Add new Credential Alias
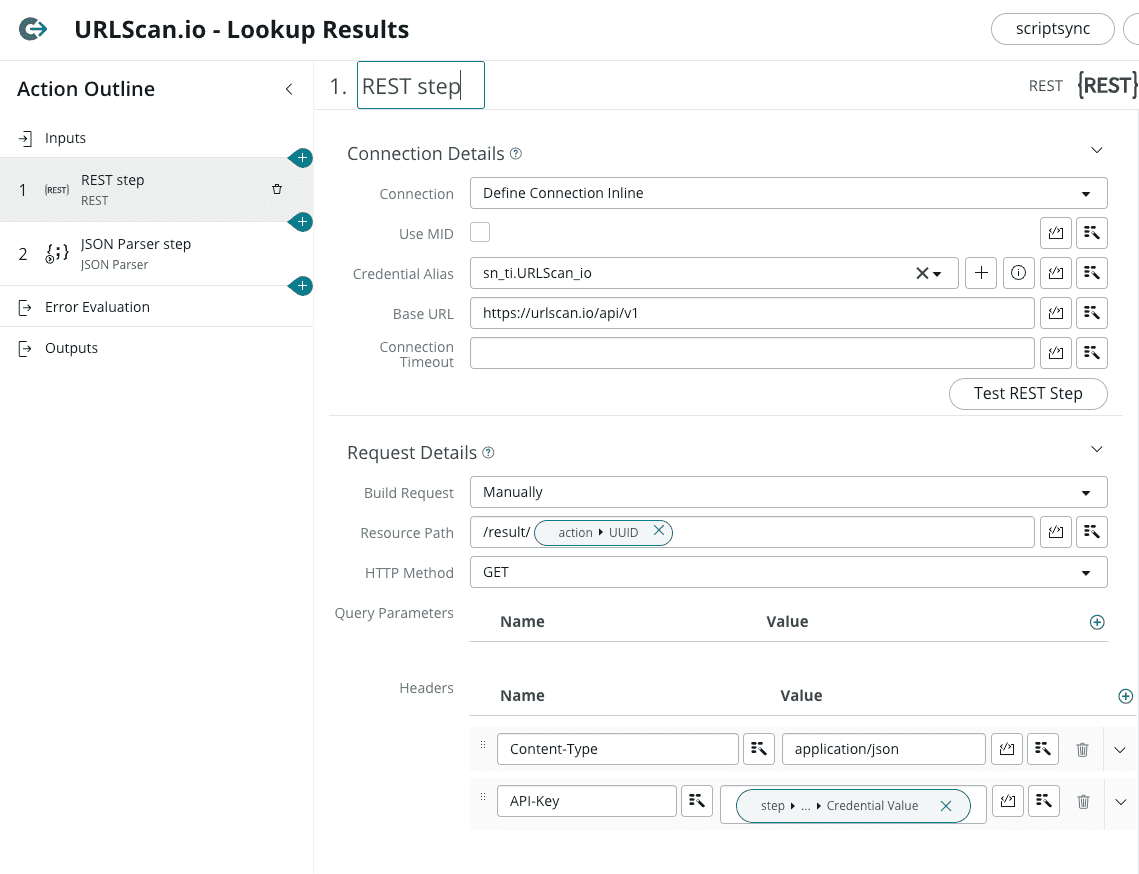 pyautogui.click(x=981, y=273)
